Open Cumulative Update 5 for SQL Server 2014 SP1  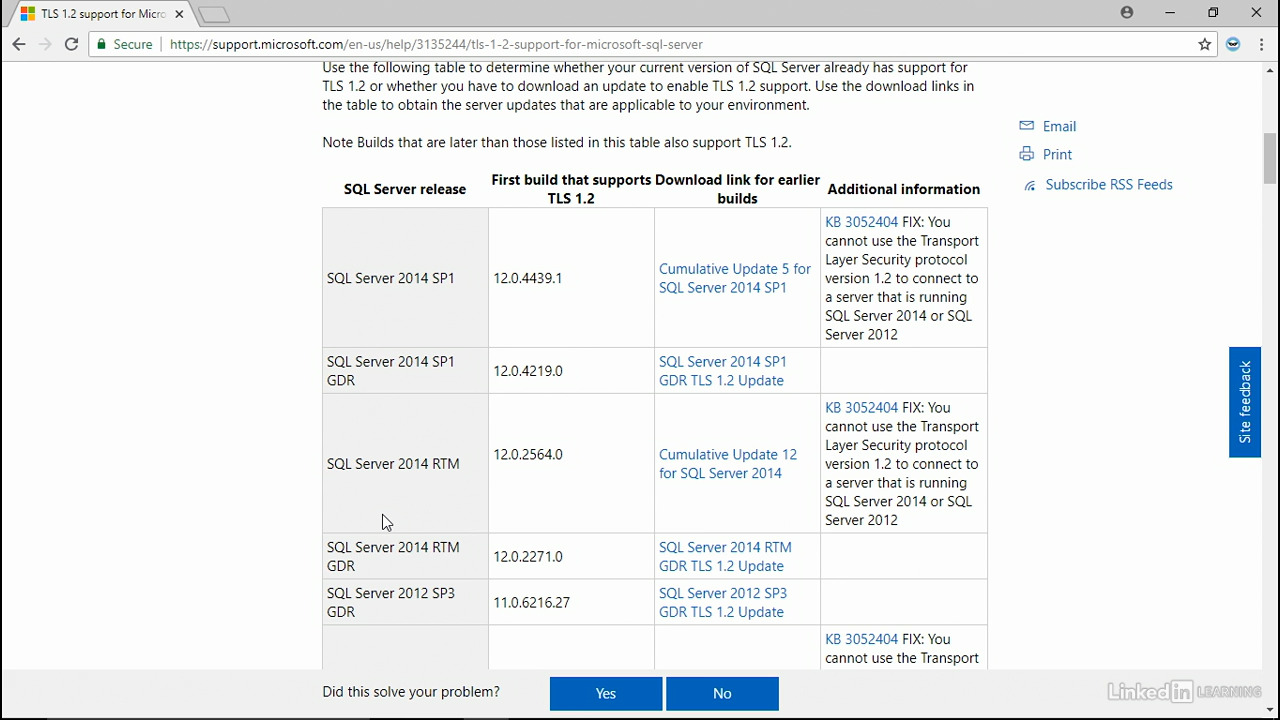point(735,278)
